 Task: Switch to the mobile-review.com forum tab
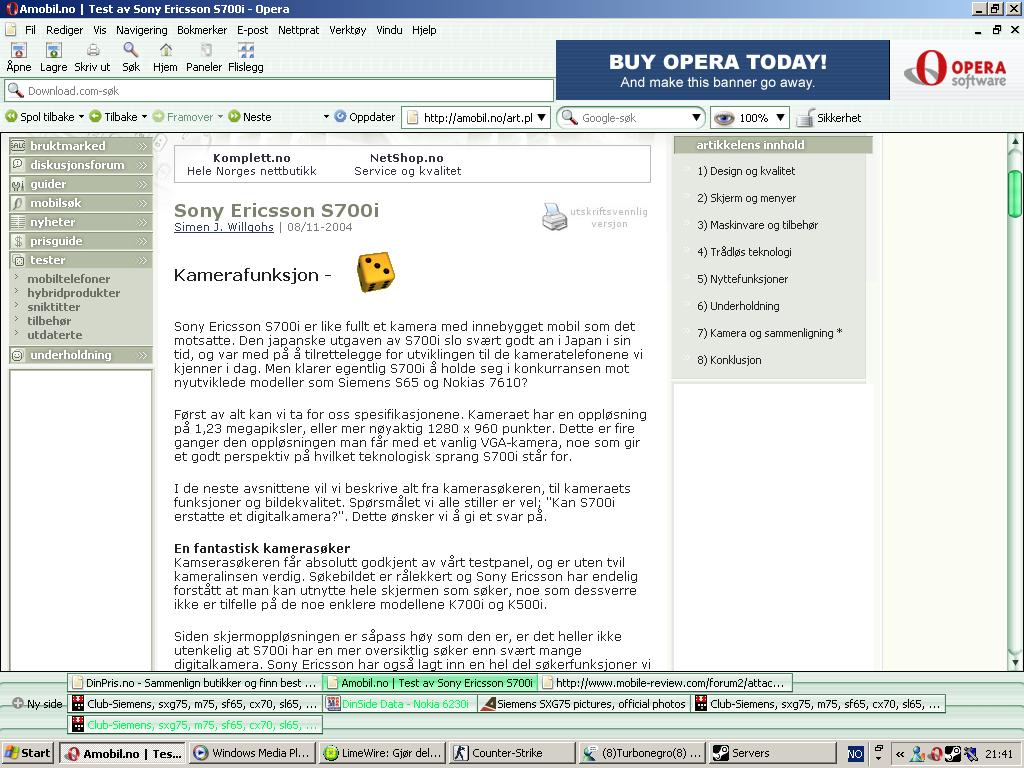(x=665, y=683)
